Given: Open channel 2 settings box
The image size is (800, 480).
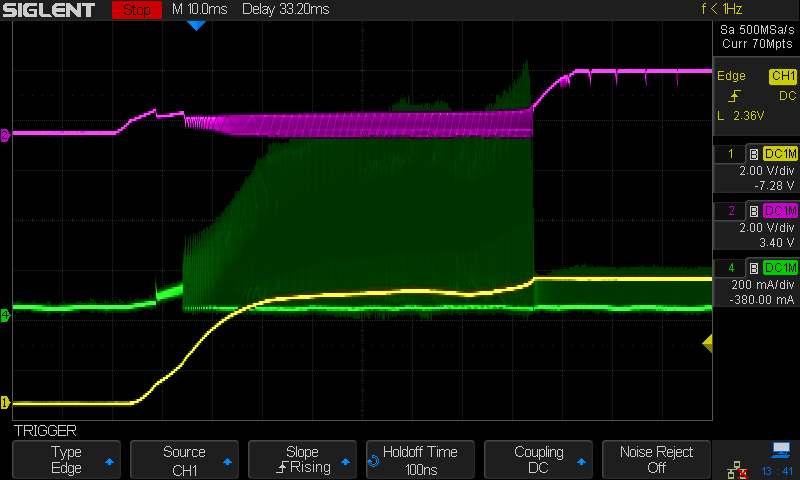Looking at the screenshot, I should coord(756,226).
